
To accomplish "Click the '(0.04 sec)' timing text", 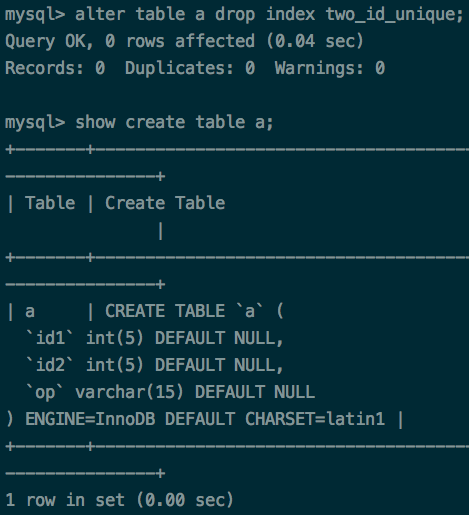I will [x=315, y=41].
